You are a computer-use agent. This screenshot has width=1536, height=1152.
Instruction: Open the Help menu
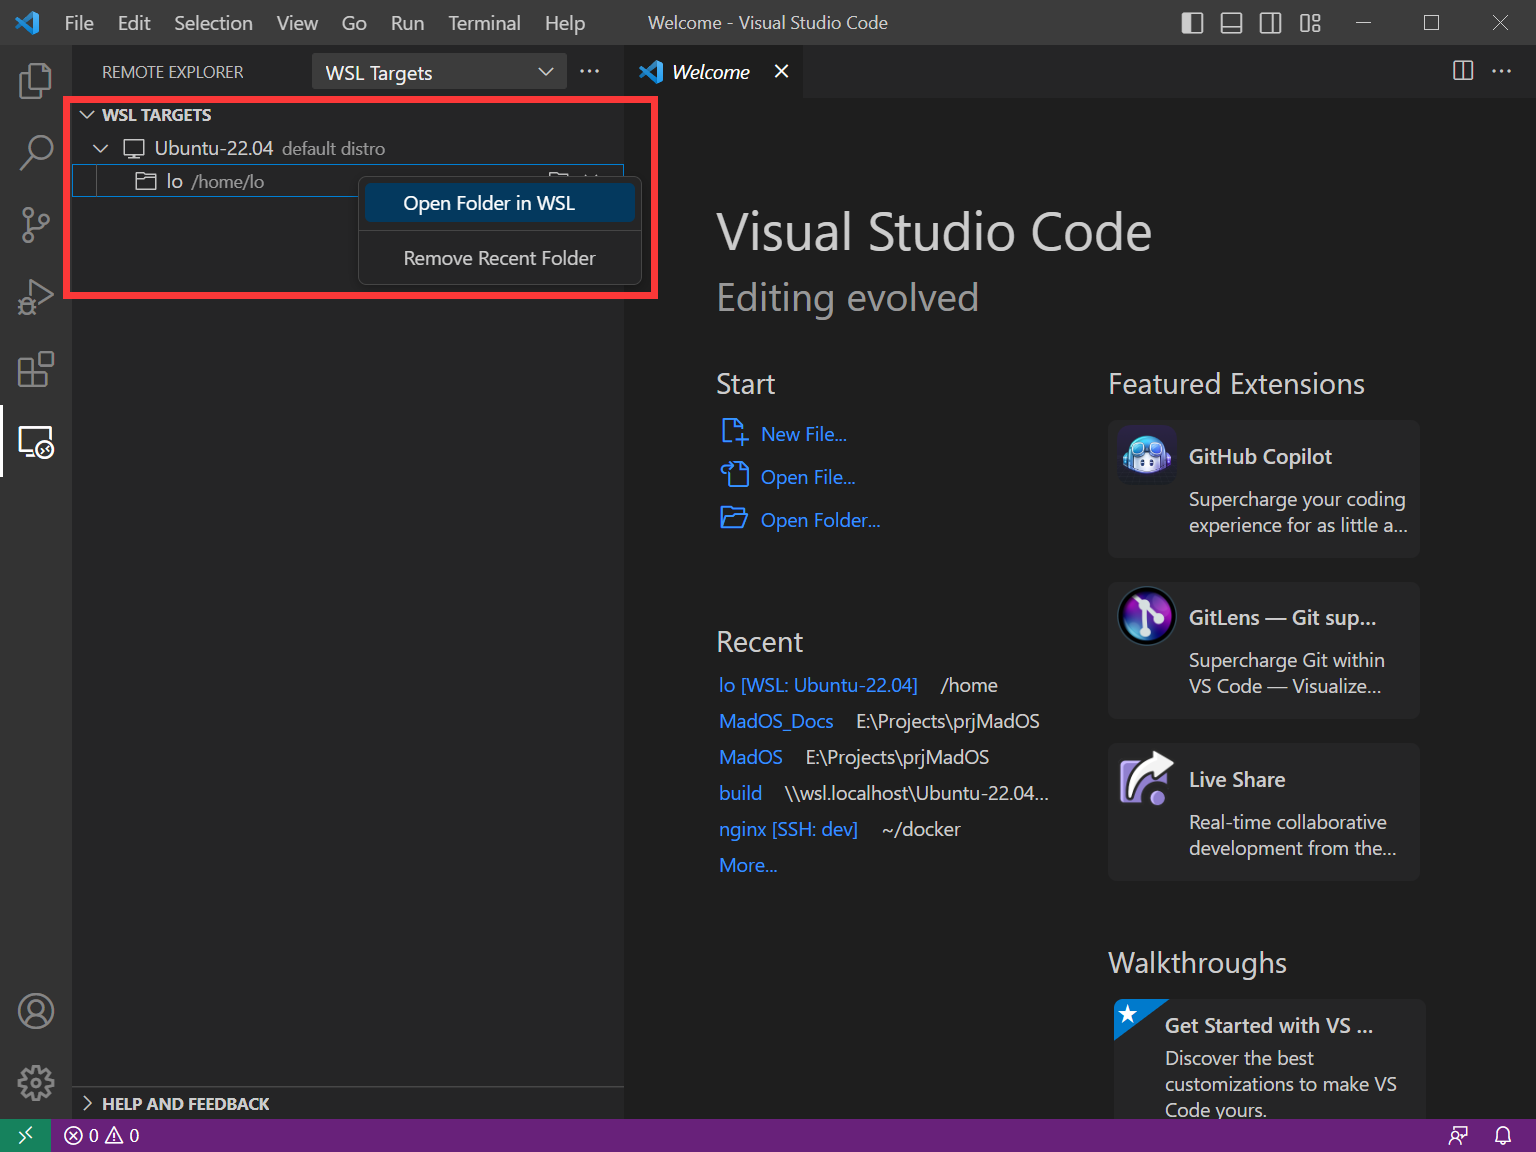565,23
